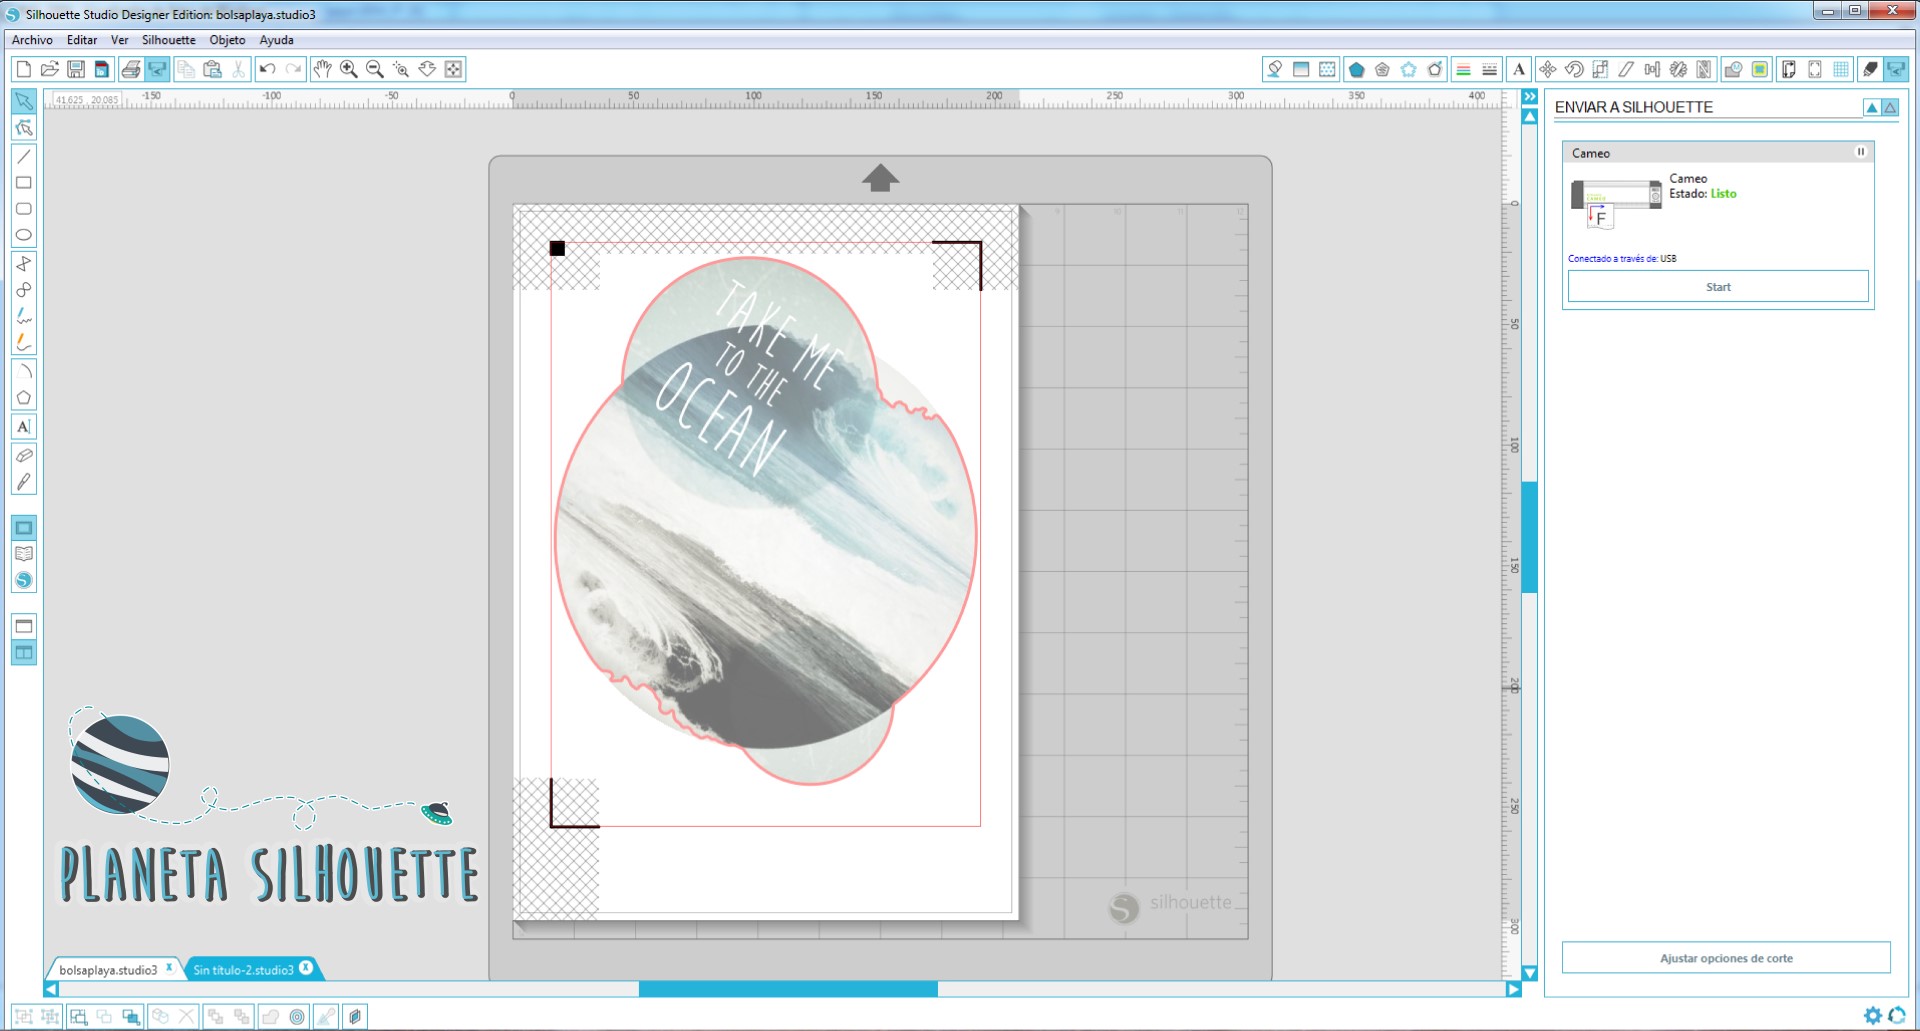1920x1031 pixels.
Task: Collapse side panel with double-chevron arrow
Action: 1529,97
